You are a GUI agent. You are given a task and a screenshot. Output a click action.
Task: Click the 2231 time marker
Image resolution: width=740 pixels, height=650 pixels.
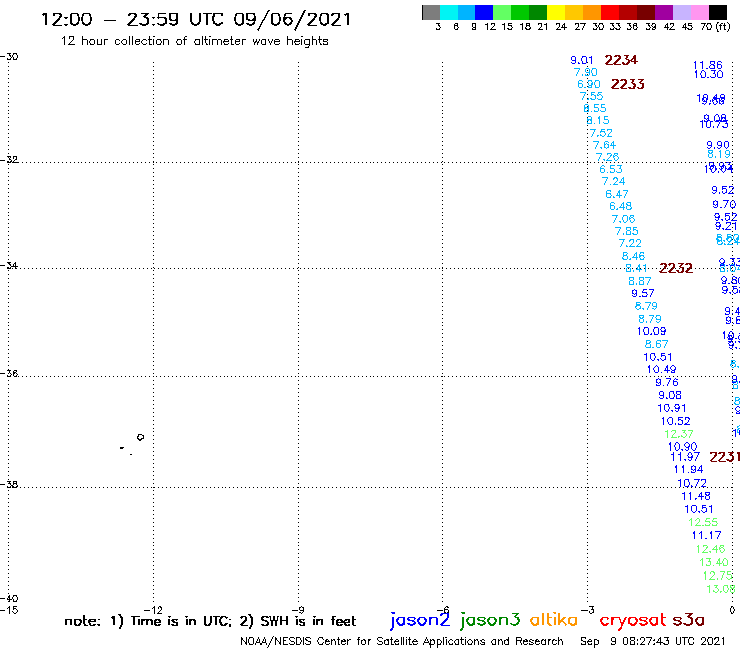(724, 456)
